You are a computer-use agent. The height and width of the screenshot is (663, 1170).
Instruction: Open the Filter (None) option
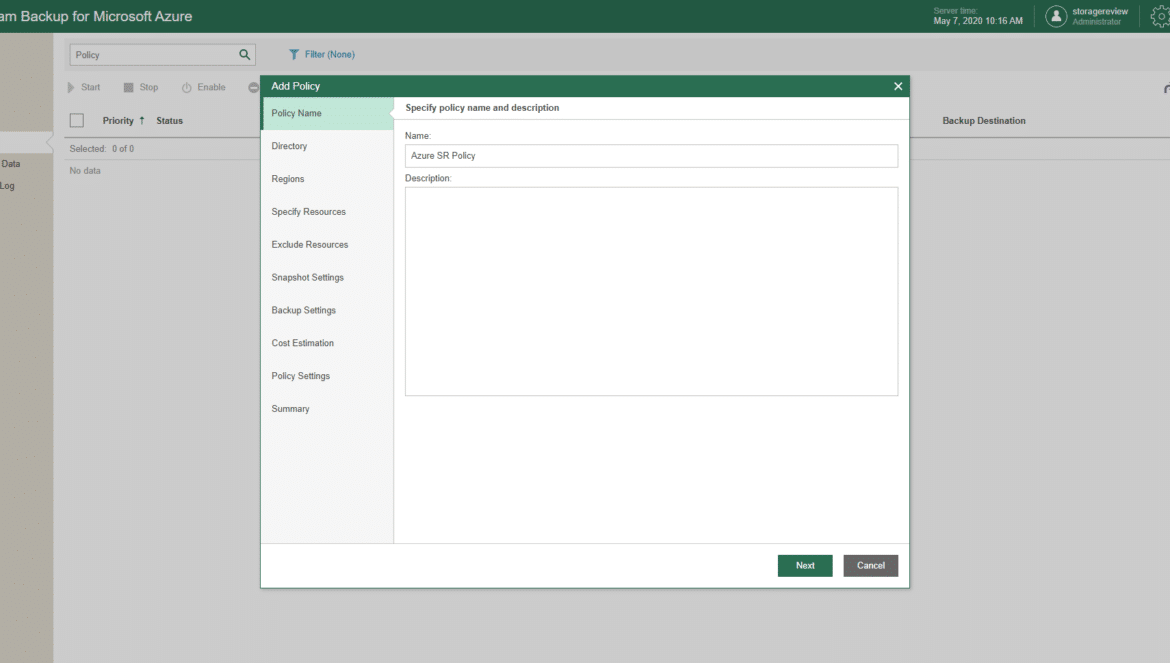tap(322, 54)
